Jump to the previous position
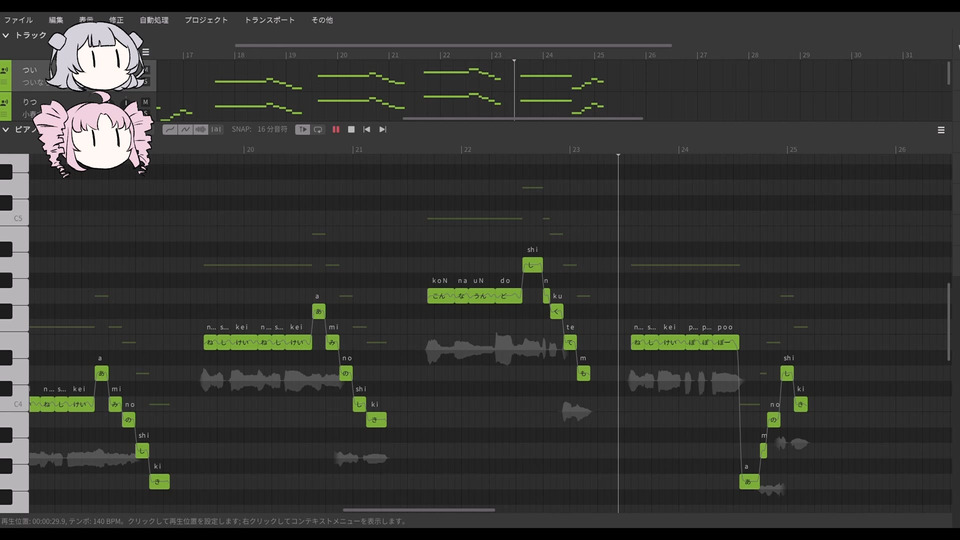Screen dimensions: 960x540 pyautogui.click(x=367, y=129)
